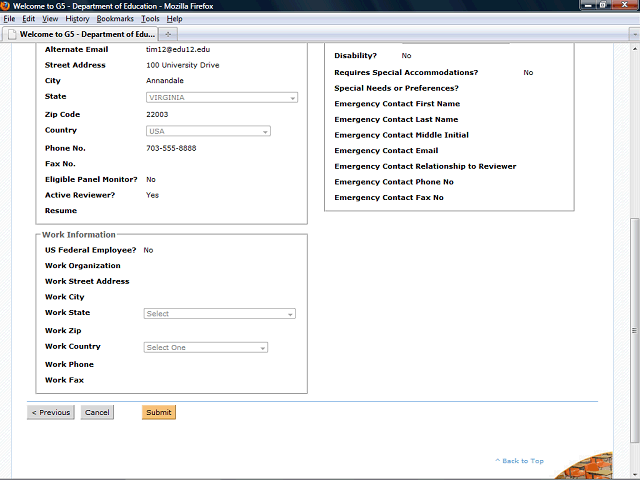
Task: Expand the Work State Select dropdown
Action: pyautogui.click(x=220, y=313)
